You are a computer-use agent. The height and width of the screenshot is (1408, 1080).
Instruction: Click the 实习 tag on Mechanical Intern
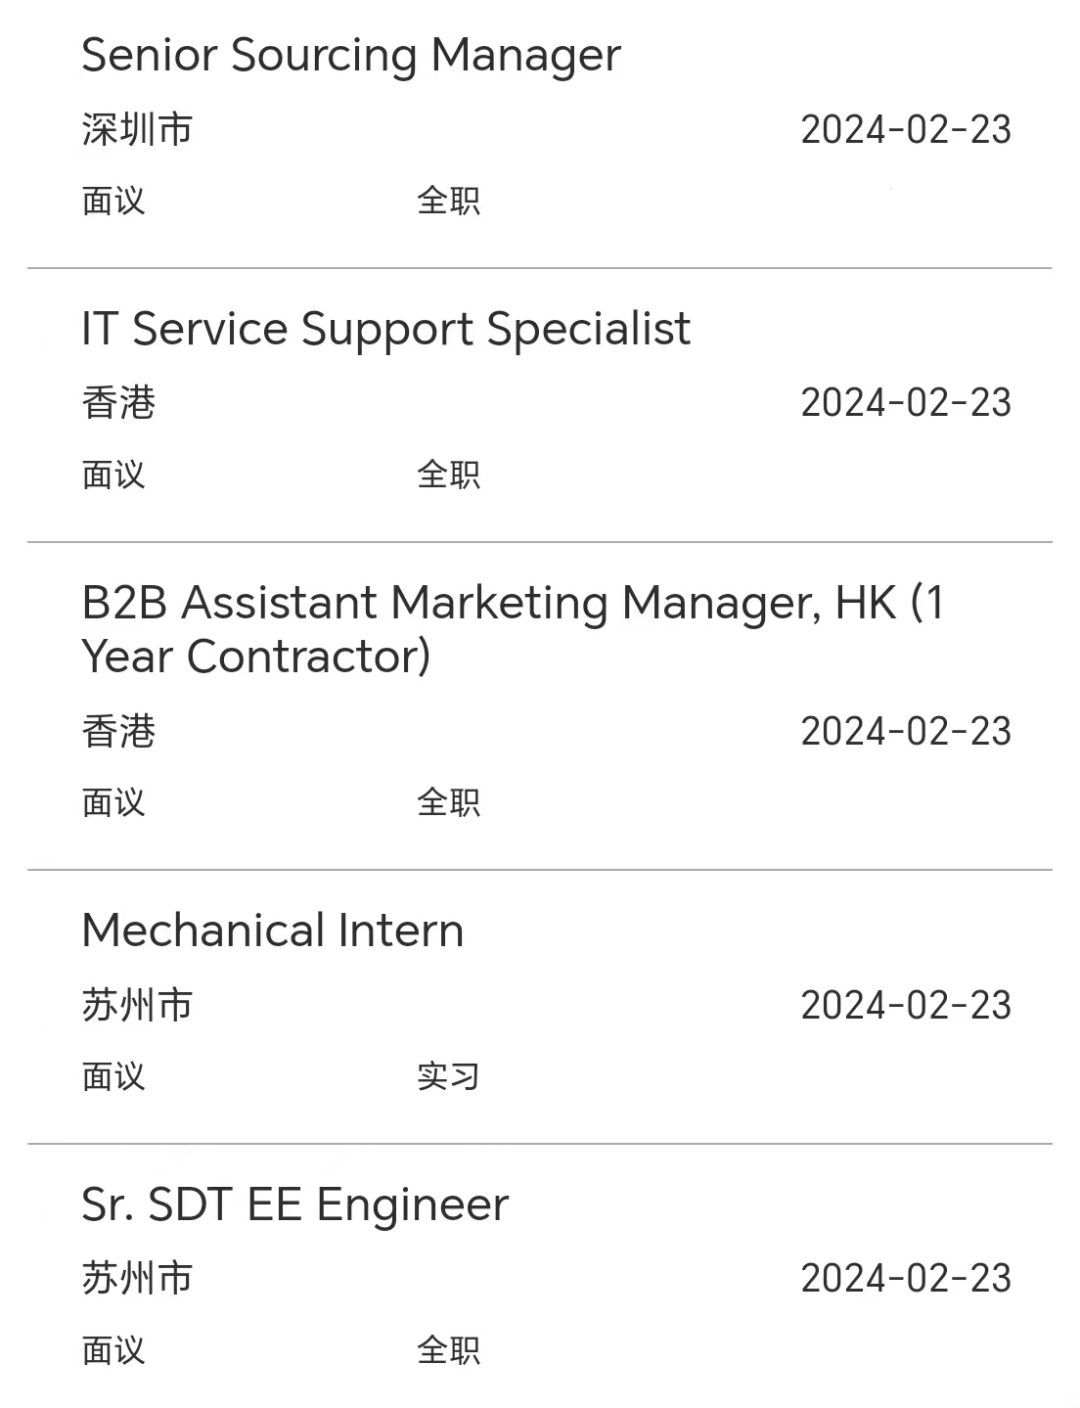click(x=448, y=1077)
